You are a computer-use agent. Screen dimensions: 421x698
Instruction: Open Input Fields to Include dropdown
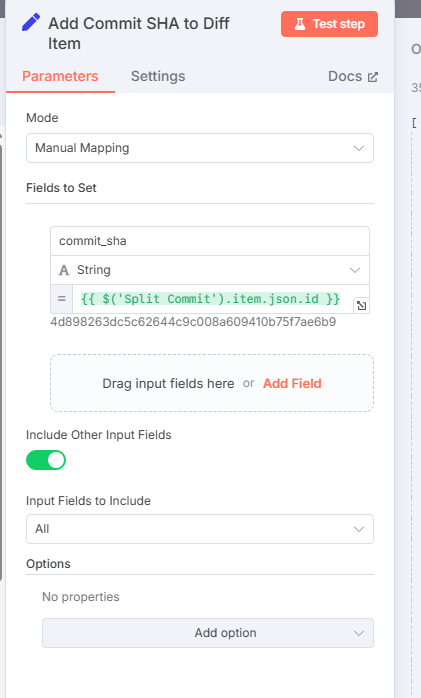200,529
